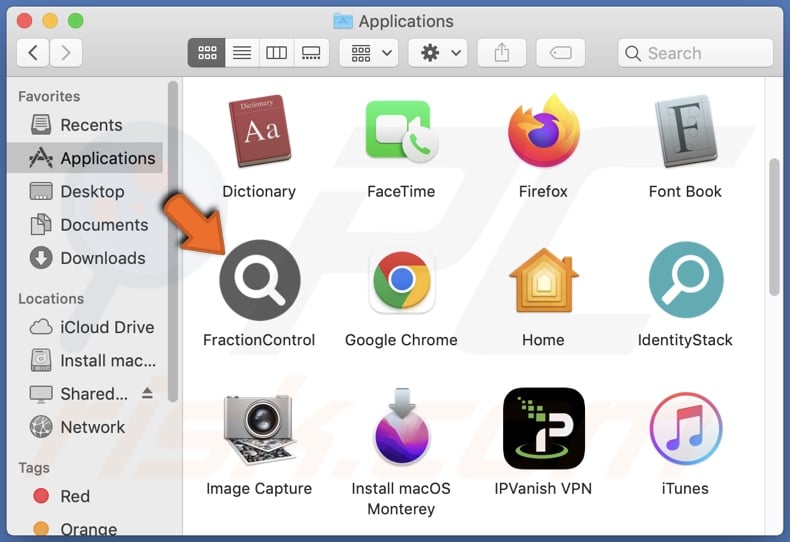
Task: Select the FractionControl app icon
Action: pyautogui.click(x=259, y=280)
